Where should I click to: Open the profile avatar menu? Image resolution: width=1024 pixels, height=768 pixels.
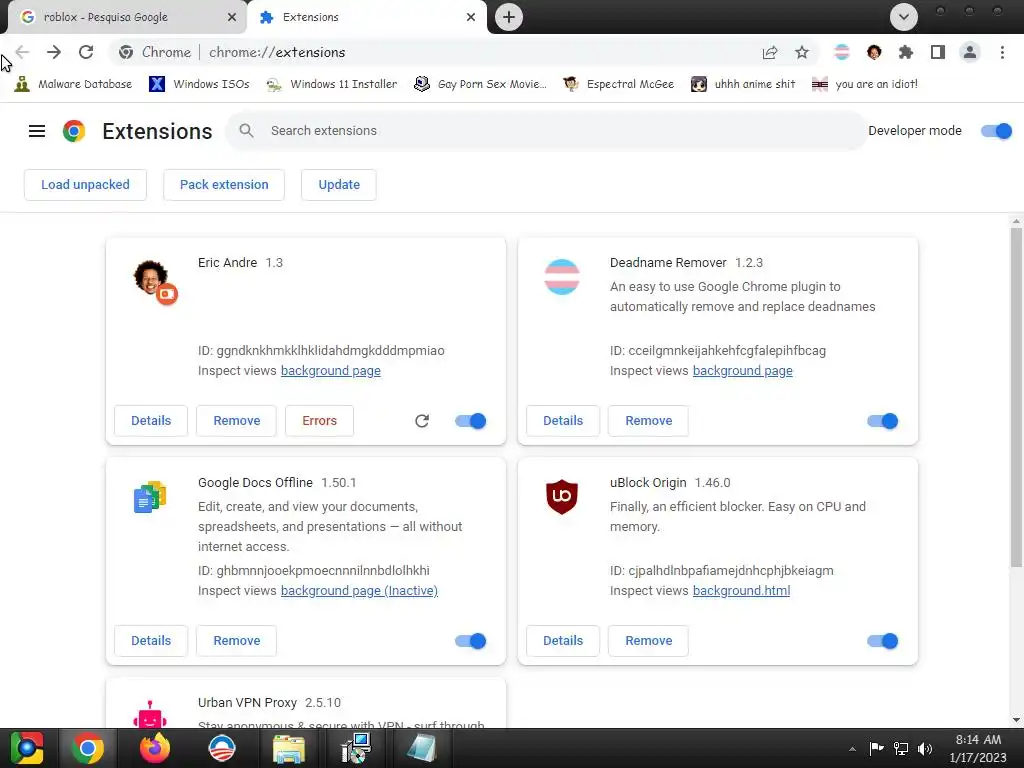point(970,52)
